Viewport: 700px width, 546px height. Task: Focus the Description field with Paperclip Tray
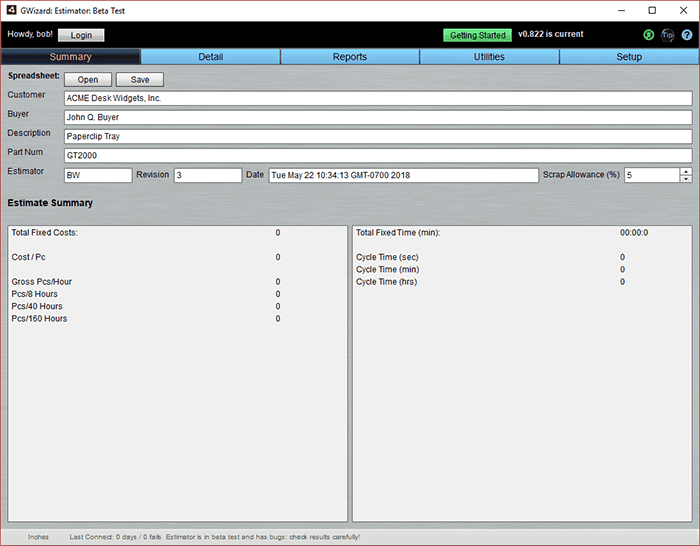tap(378, 137)
